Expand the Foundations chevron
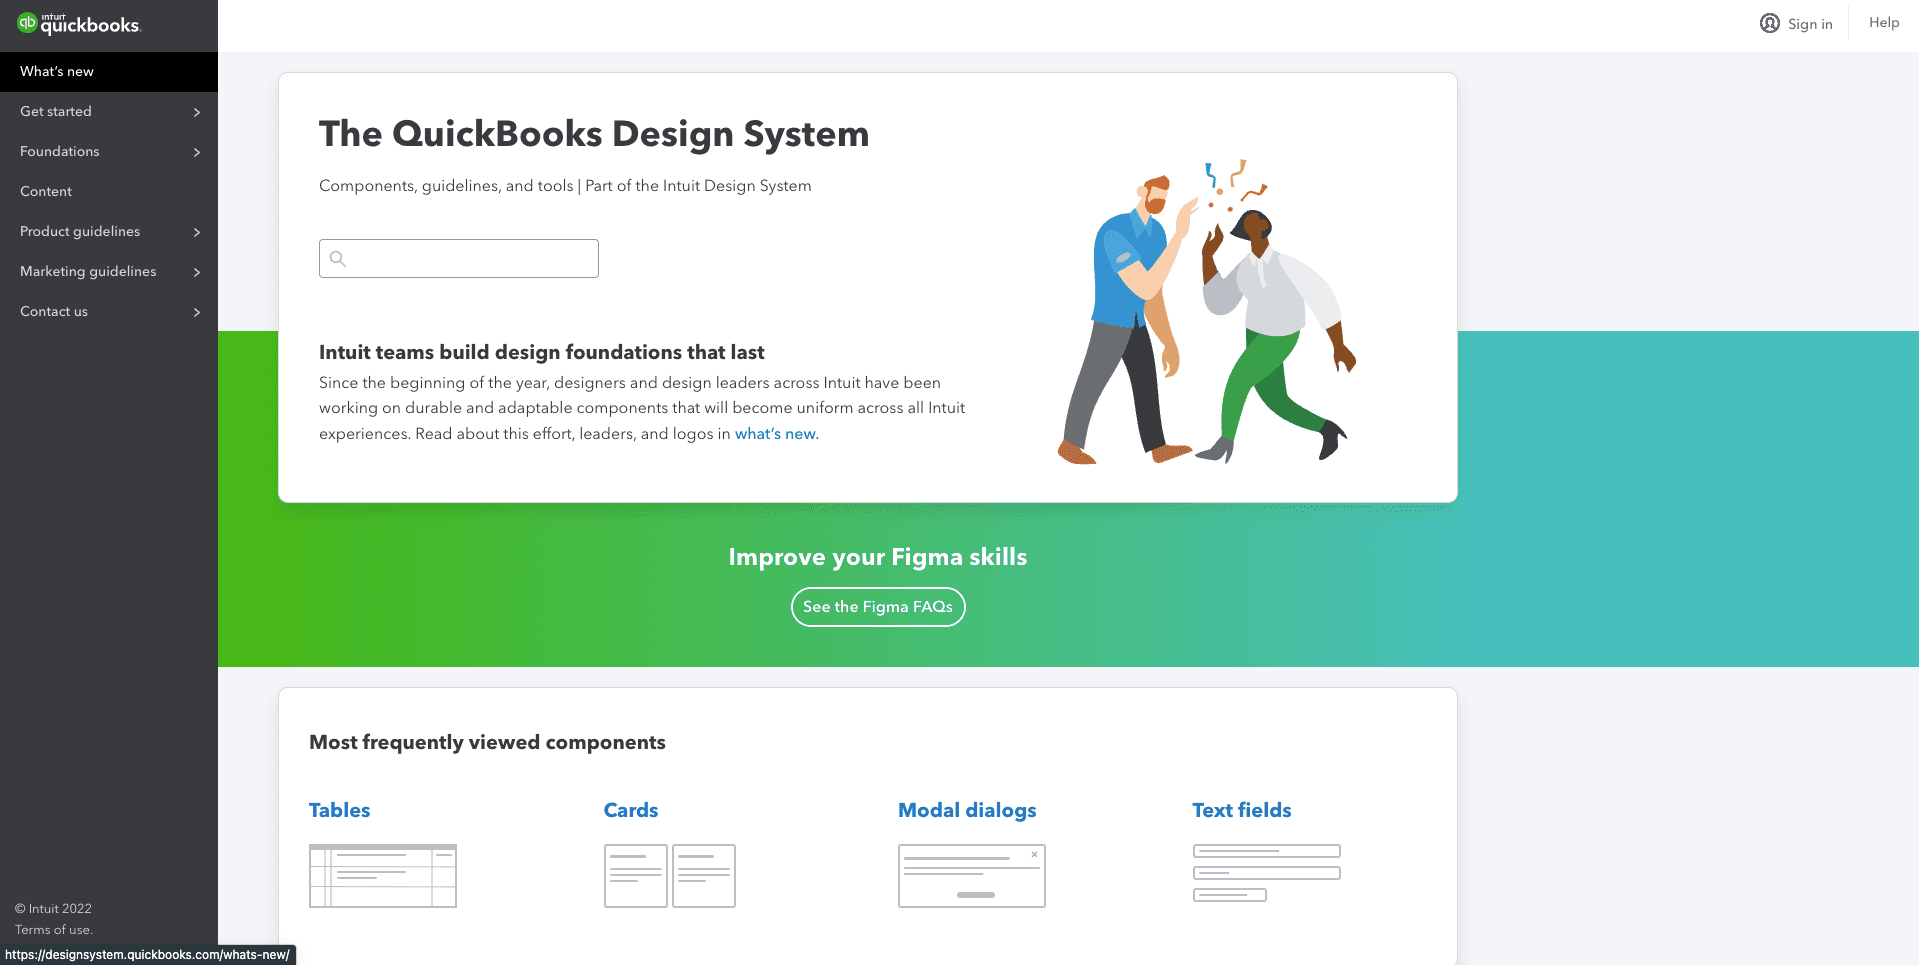 [197, 152]
